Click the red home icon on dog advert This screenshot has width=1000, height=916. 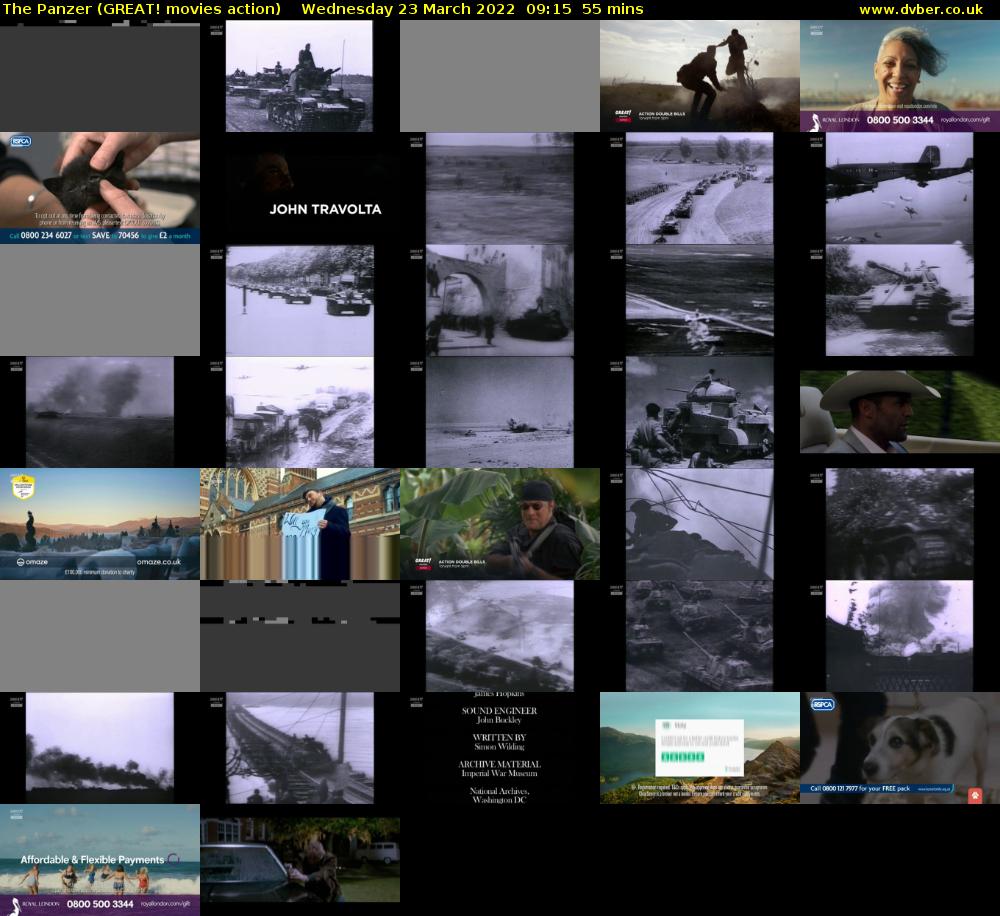coord(975,795)
